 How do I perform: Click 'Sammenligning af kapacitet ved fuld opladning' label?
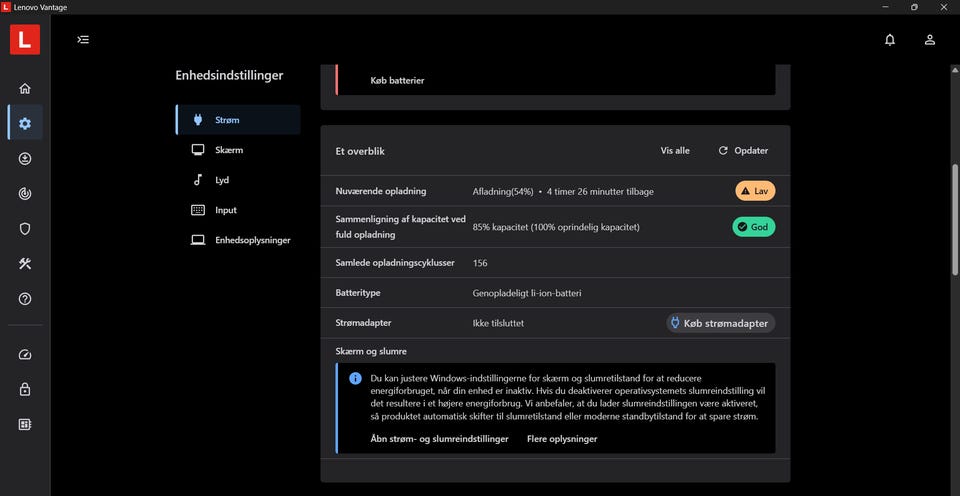click(x=401, y=227)
